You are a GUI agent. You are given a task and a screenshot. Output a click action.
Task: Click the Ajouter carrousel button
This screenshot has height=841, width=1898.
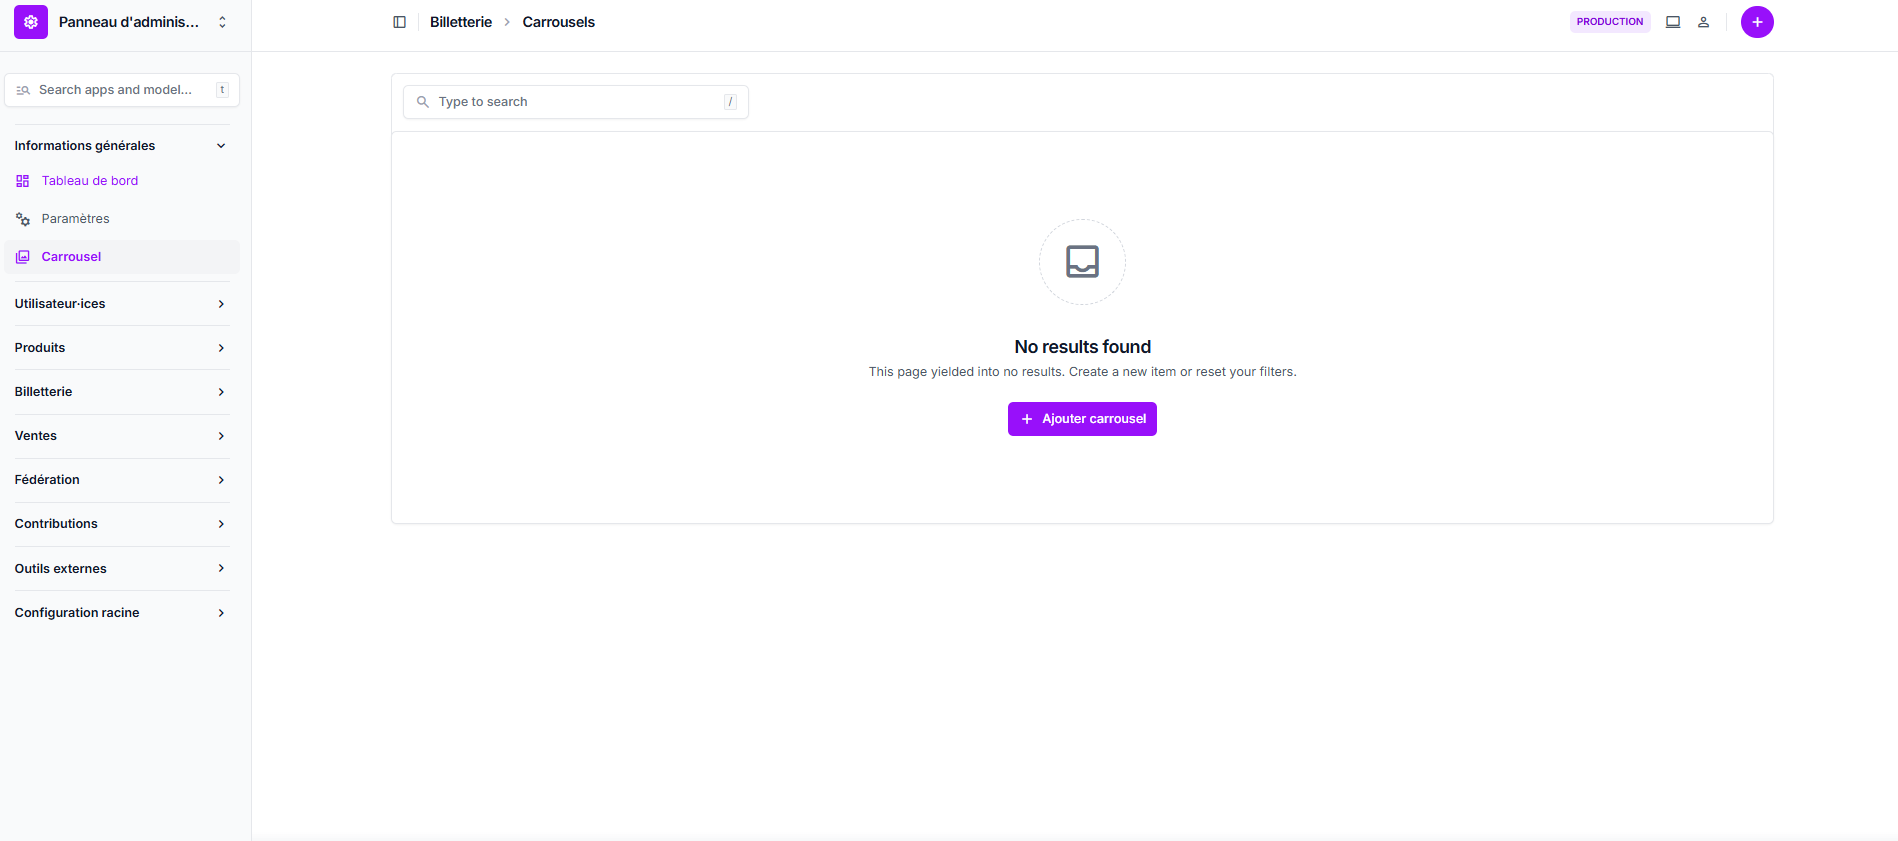(1082, 419)
